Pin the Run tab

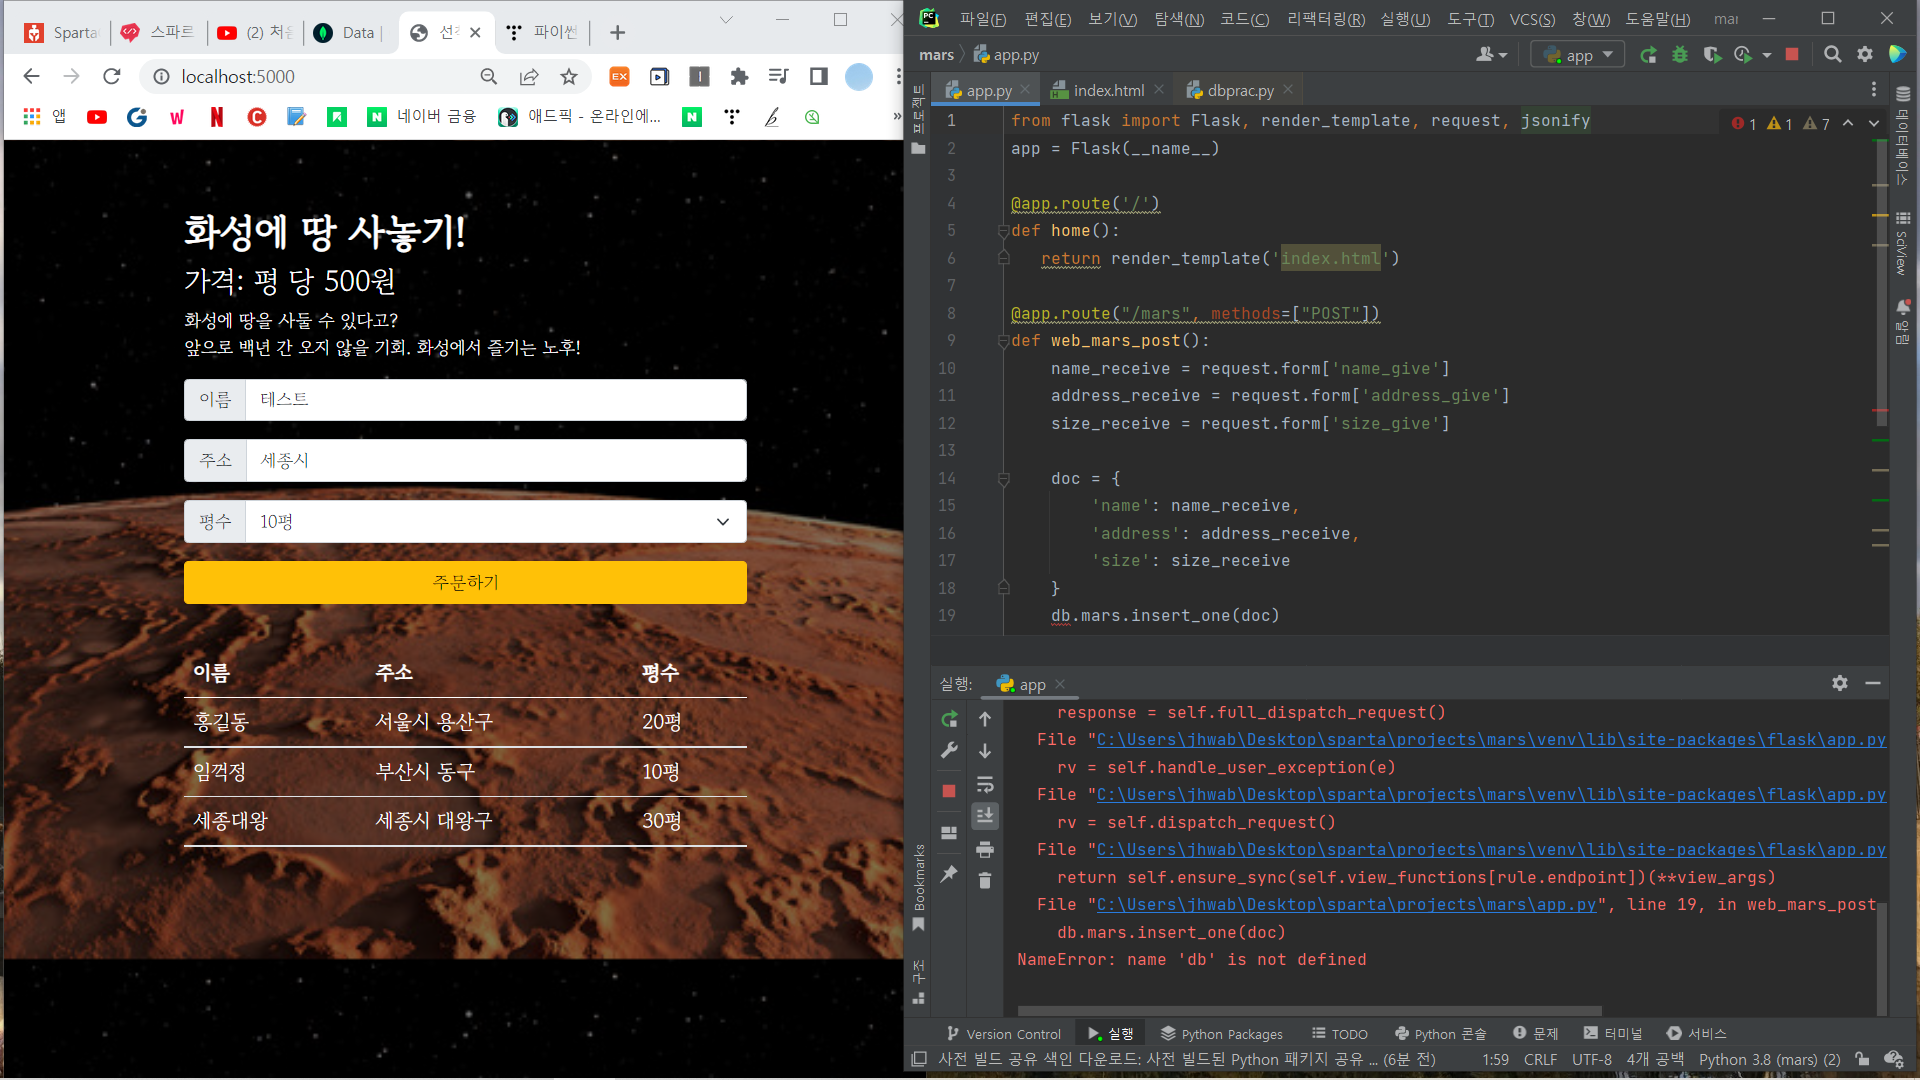click(949, 874)
